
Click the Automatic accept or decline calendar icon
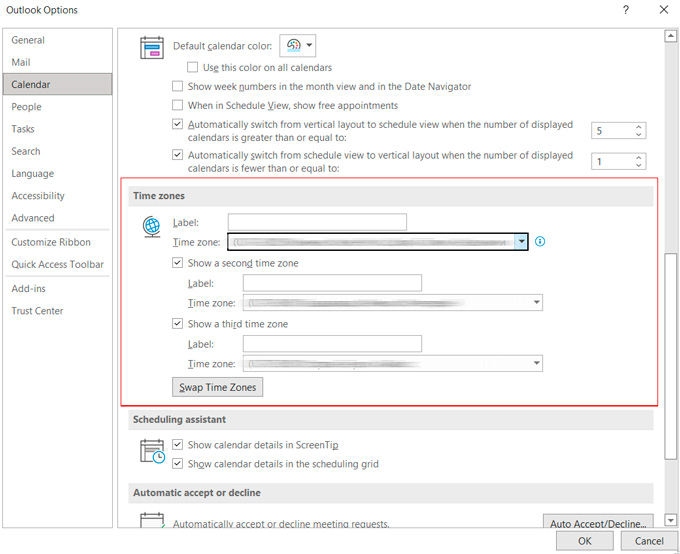[x=152, y=520]
